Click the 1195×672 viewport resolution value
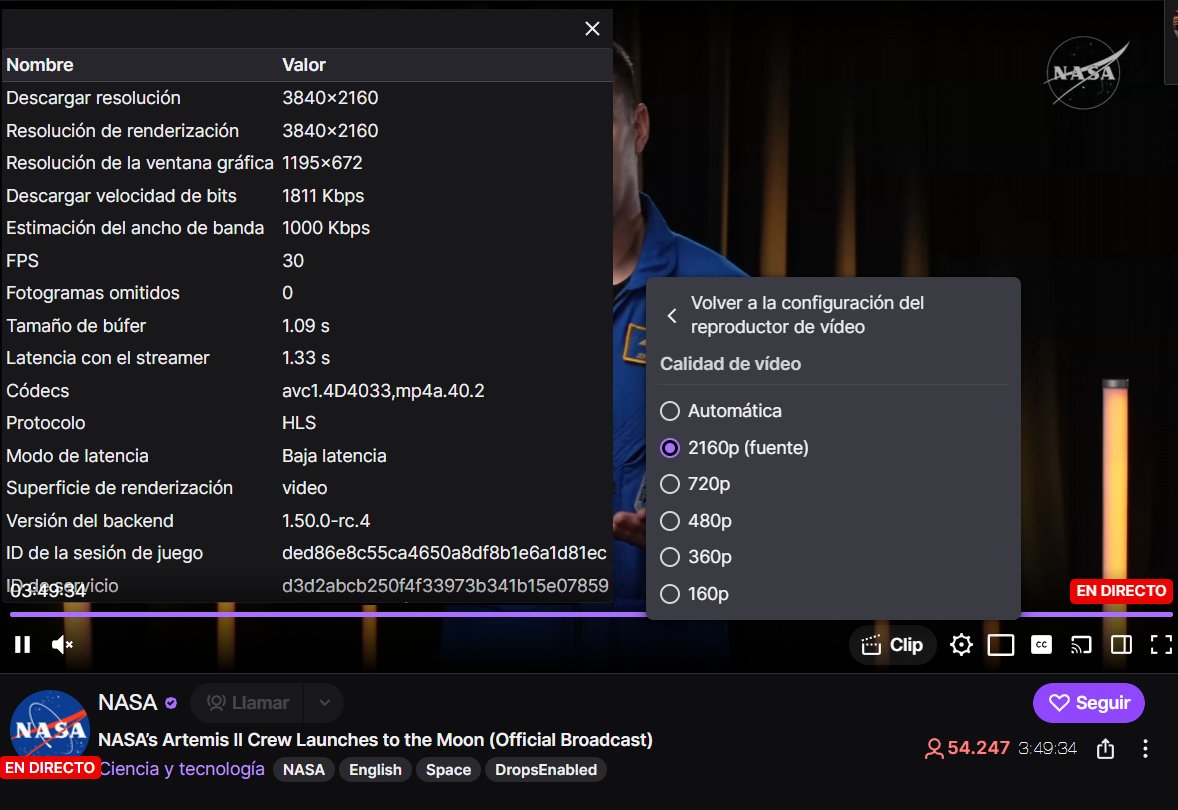This screenshot has width=1178, height=810. pos(322,163)
